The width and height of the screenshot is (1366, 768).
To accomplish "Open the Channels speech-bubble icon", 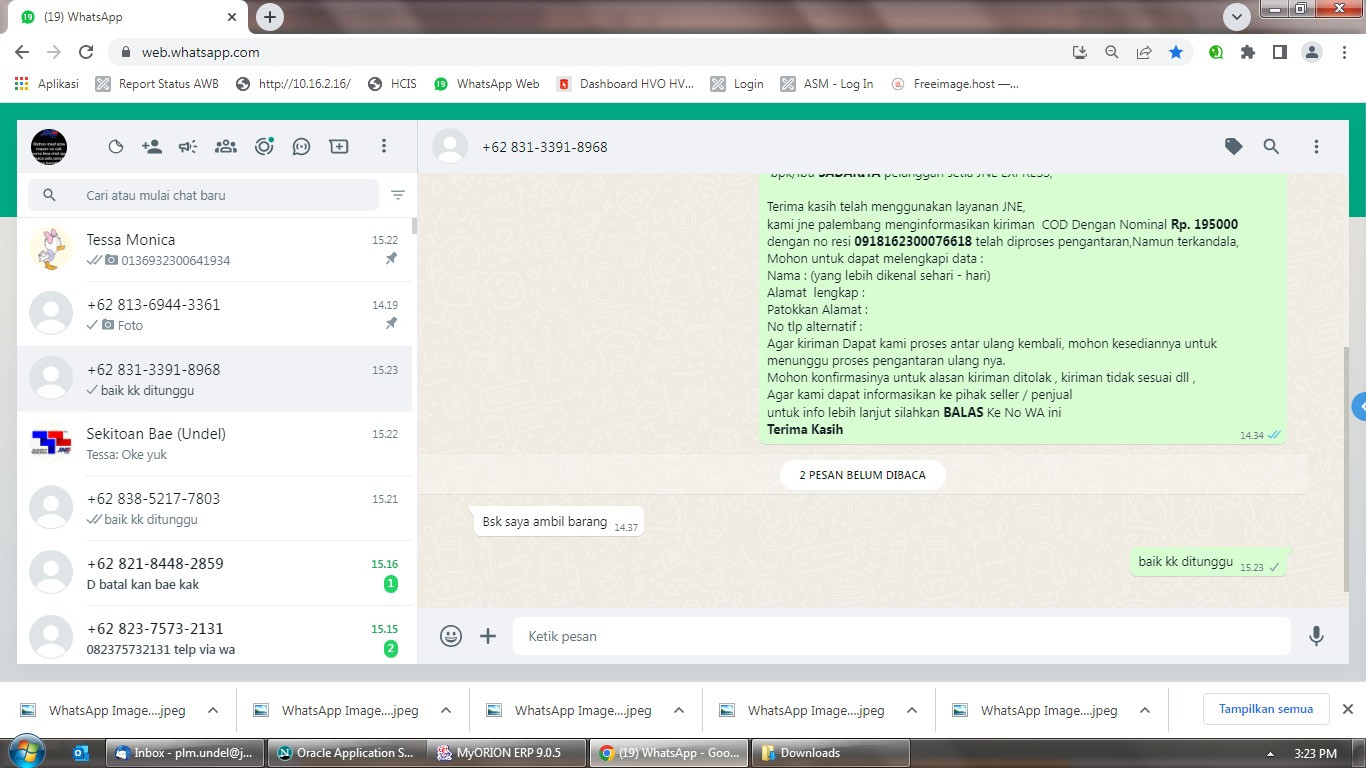I will [301, 147].
